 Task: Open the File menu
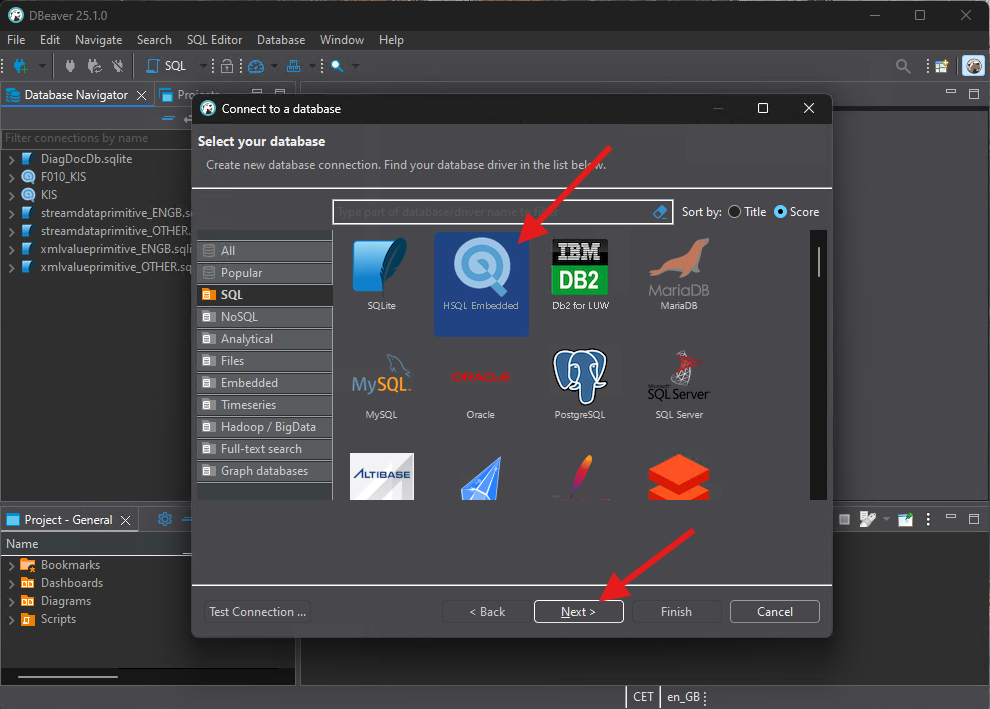pyautogui.click(x=16, y=40)
